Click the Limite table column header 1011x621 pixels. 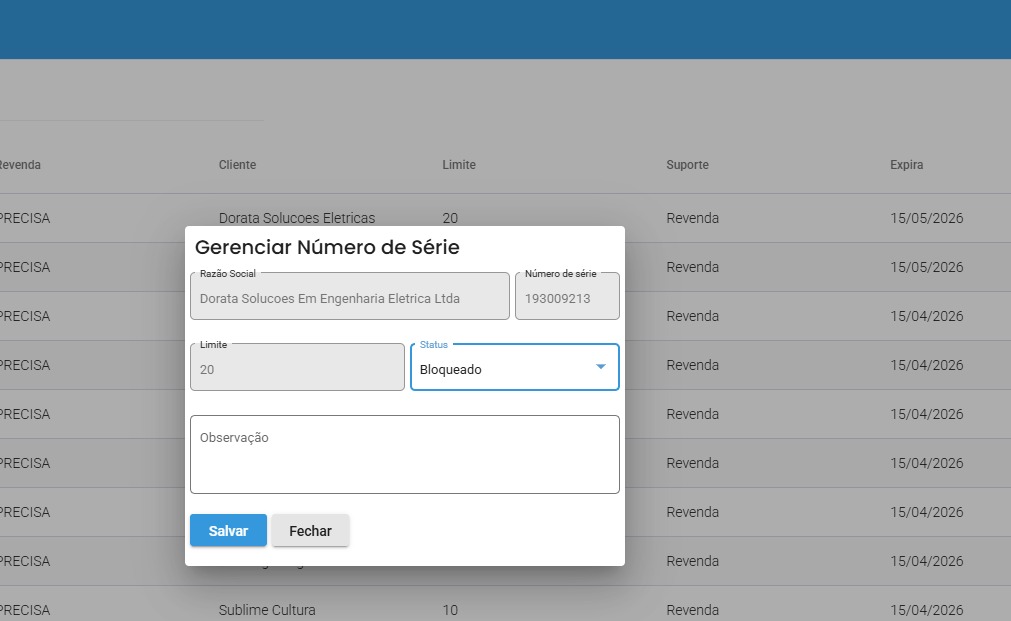point(459,165)
